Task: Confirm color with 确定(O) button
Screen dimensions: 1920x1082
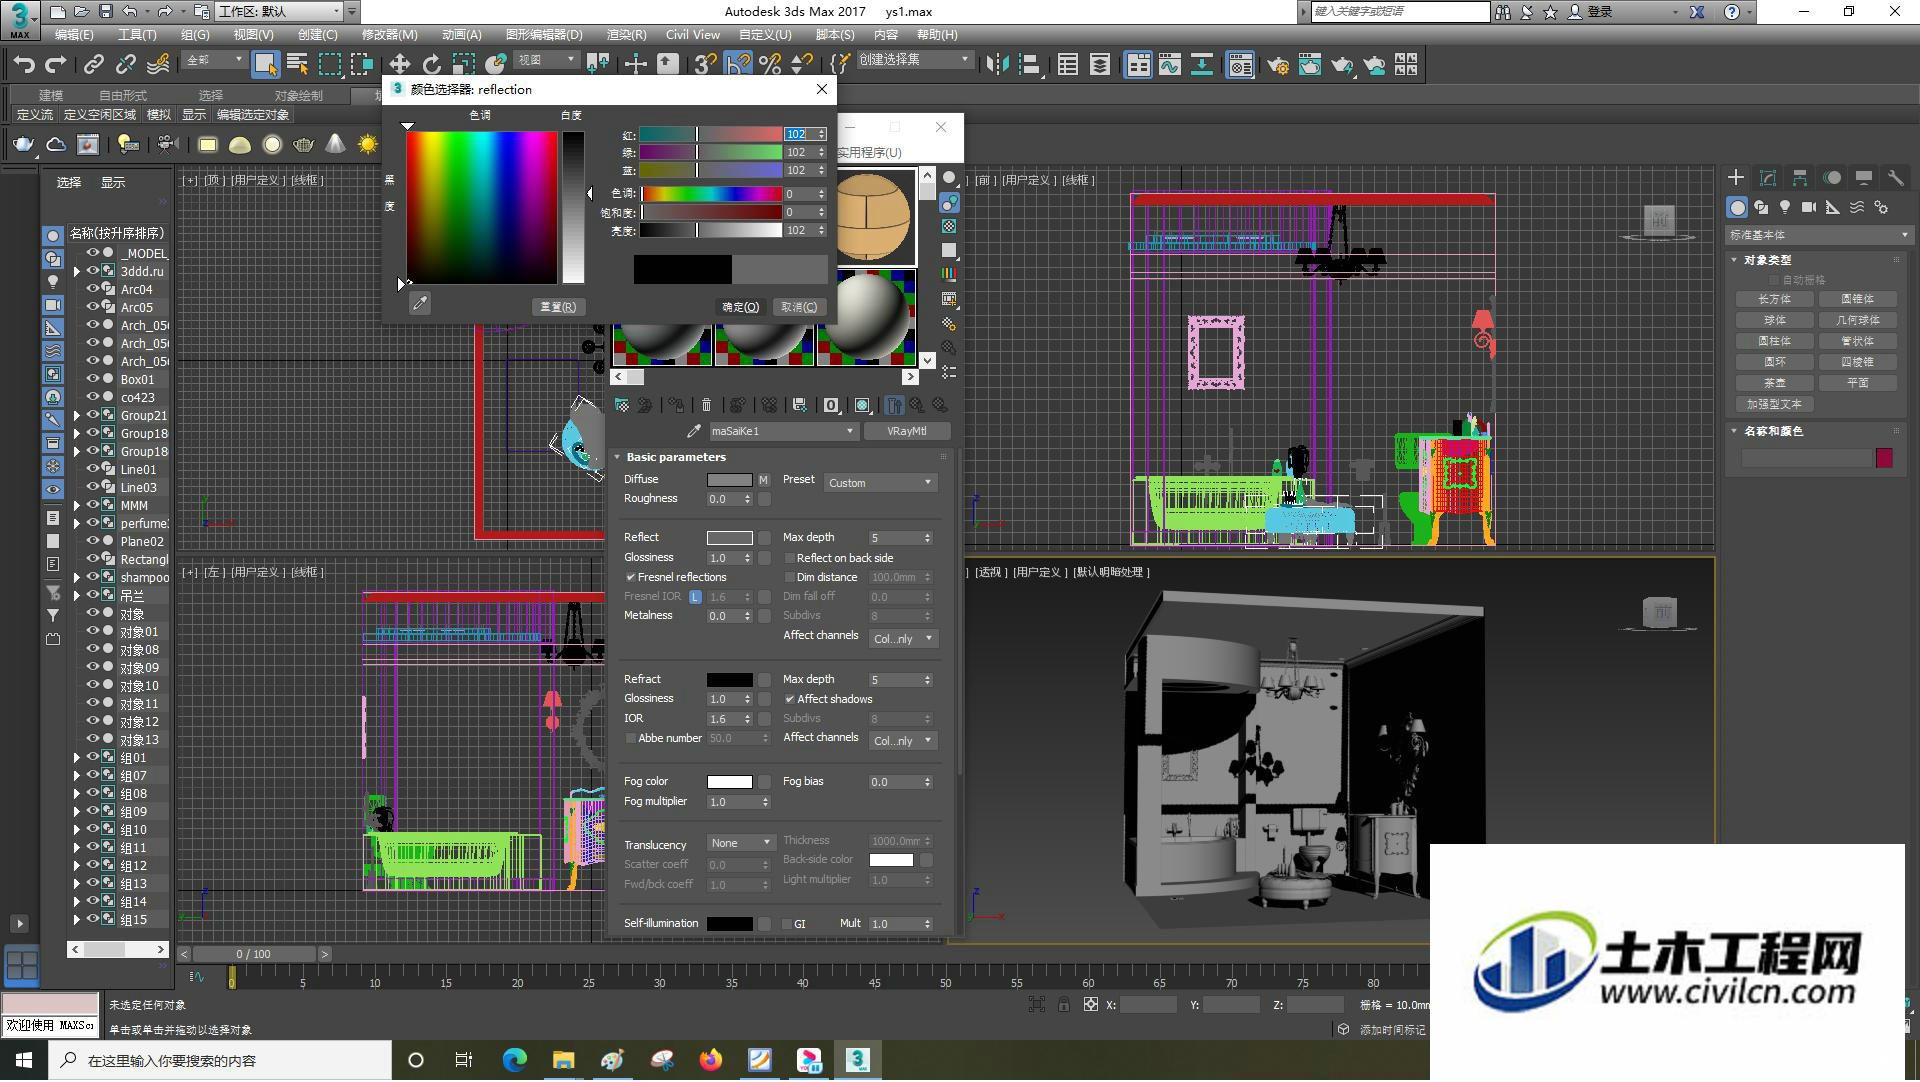Action: 741,307
